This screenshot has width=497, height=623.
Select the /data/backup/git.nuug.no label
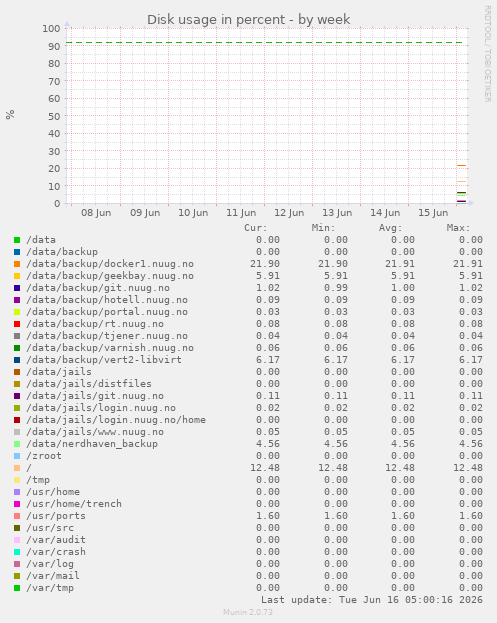(98, 288)
